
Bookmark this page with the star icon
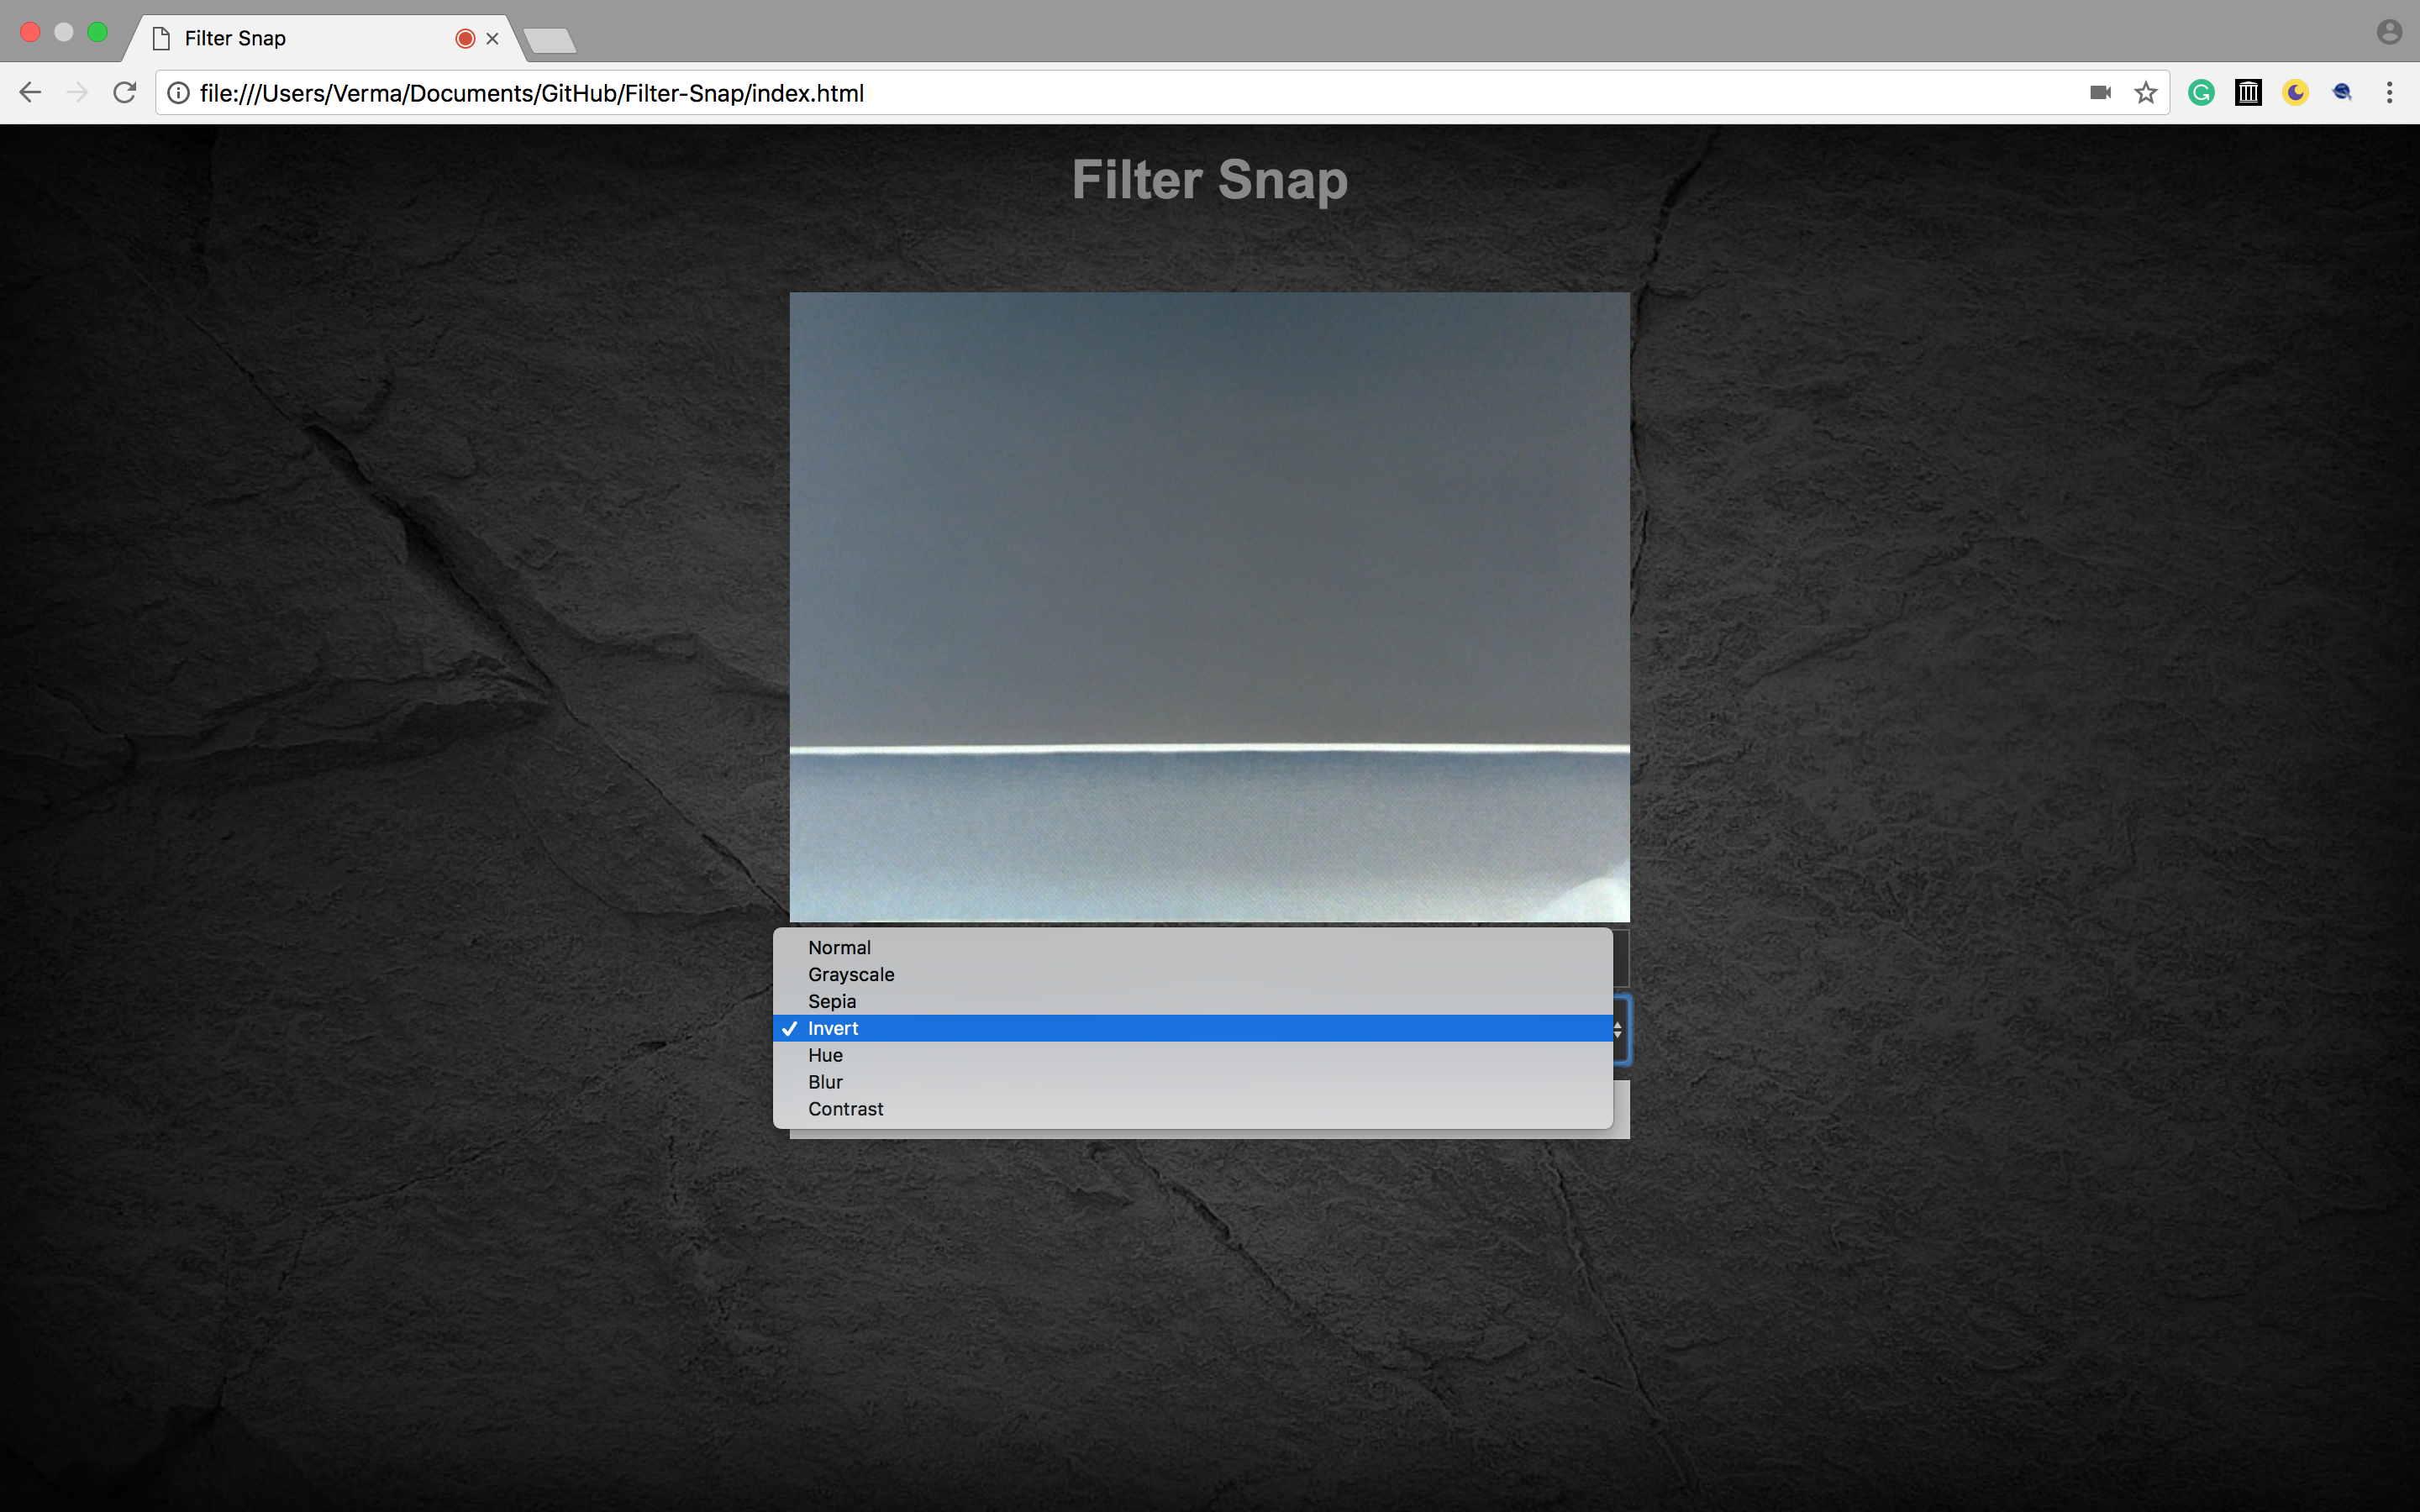click(x=2146, y=93)
